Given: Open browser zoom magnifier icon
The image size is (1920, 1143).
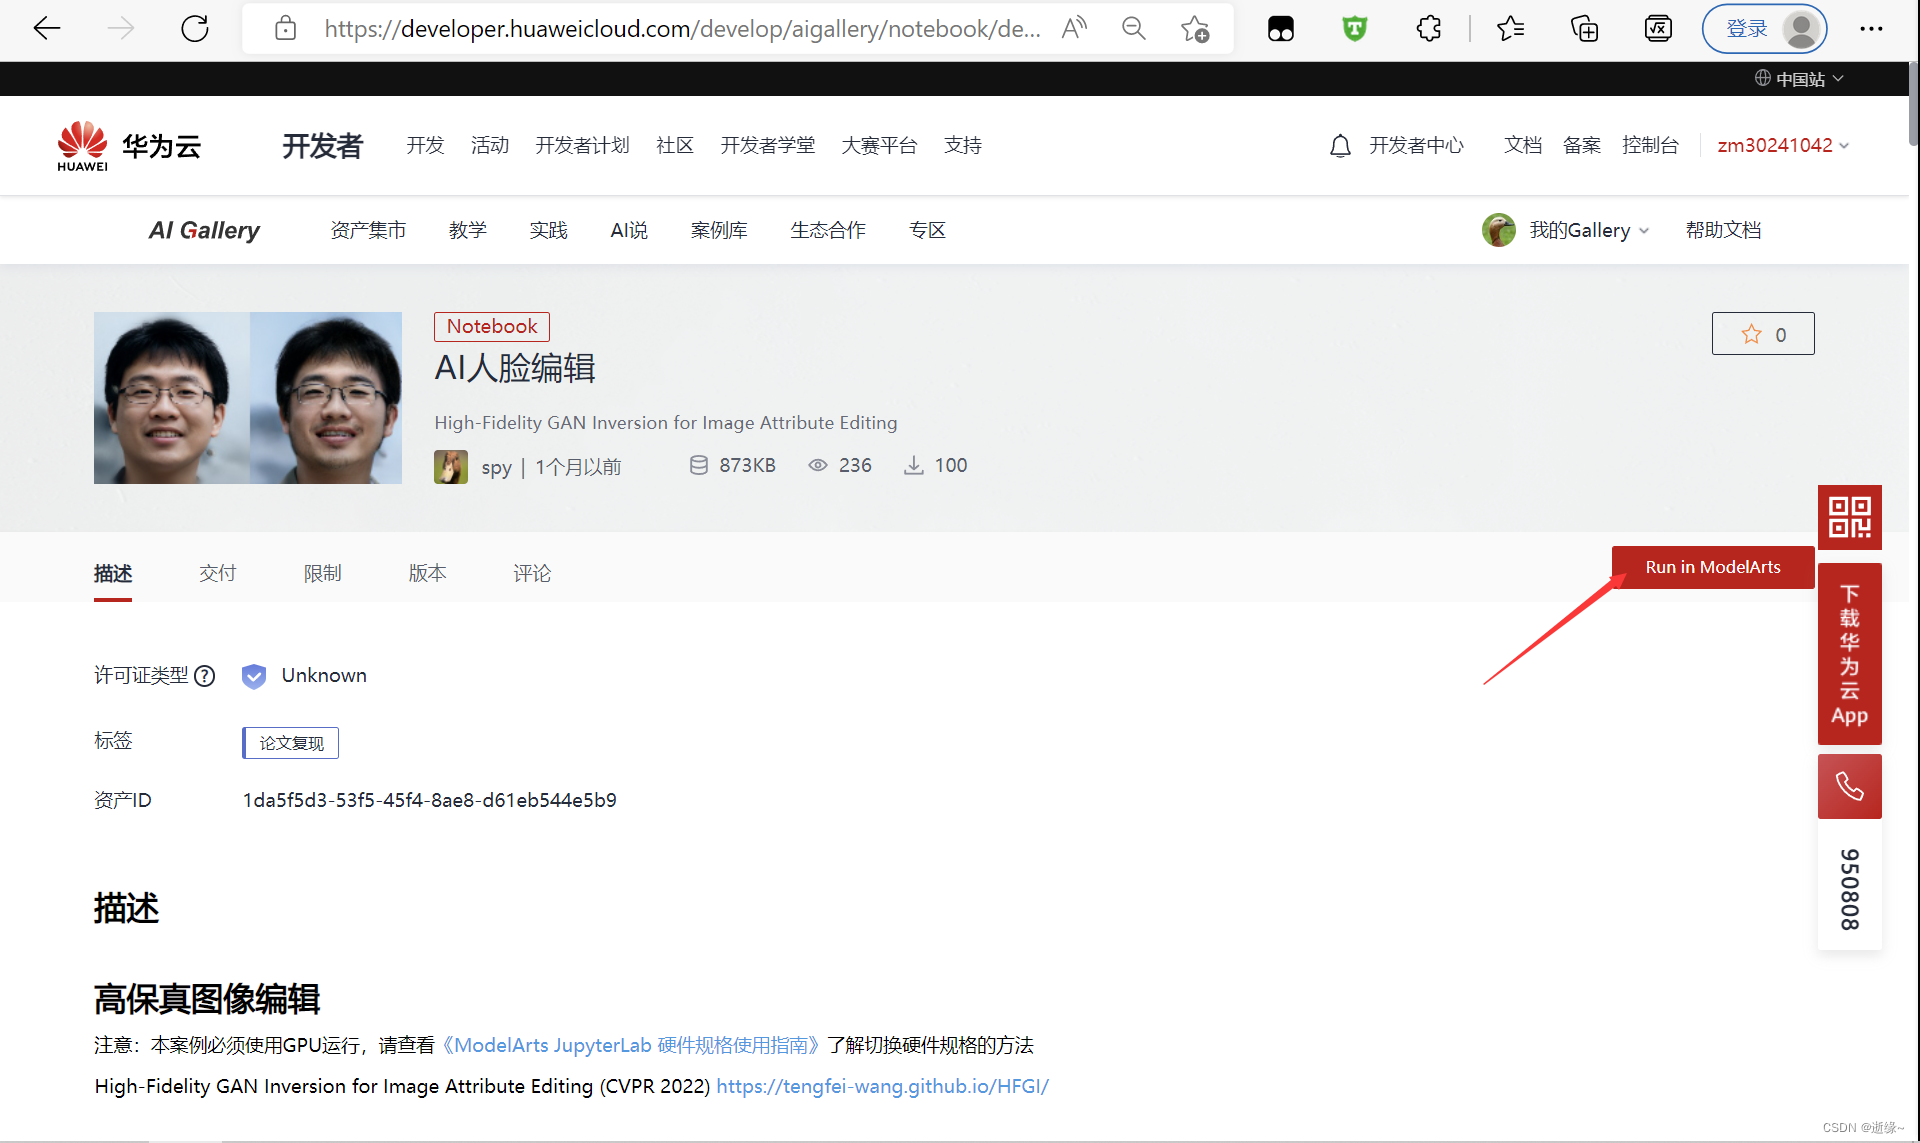Looking at the screenshot, I should pos(1133,29).
